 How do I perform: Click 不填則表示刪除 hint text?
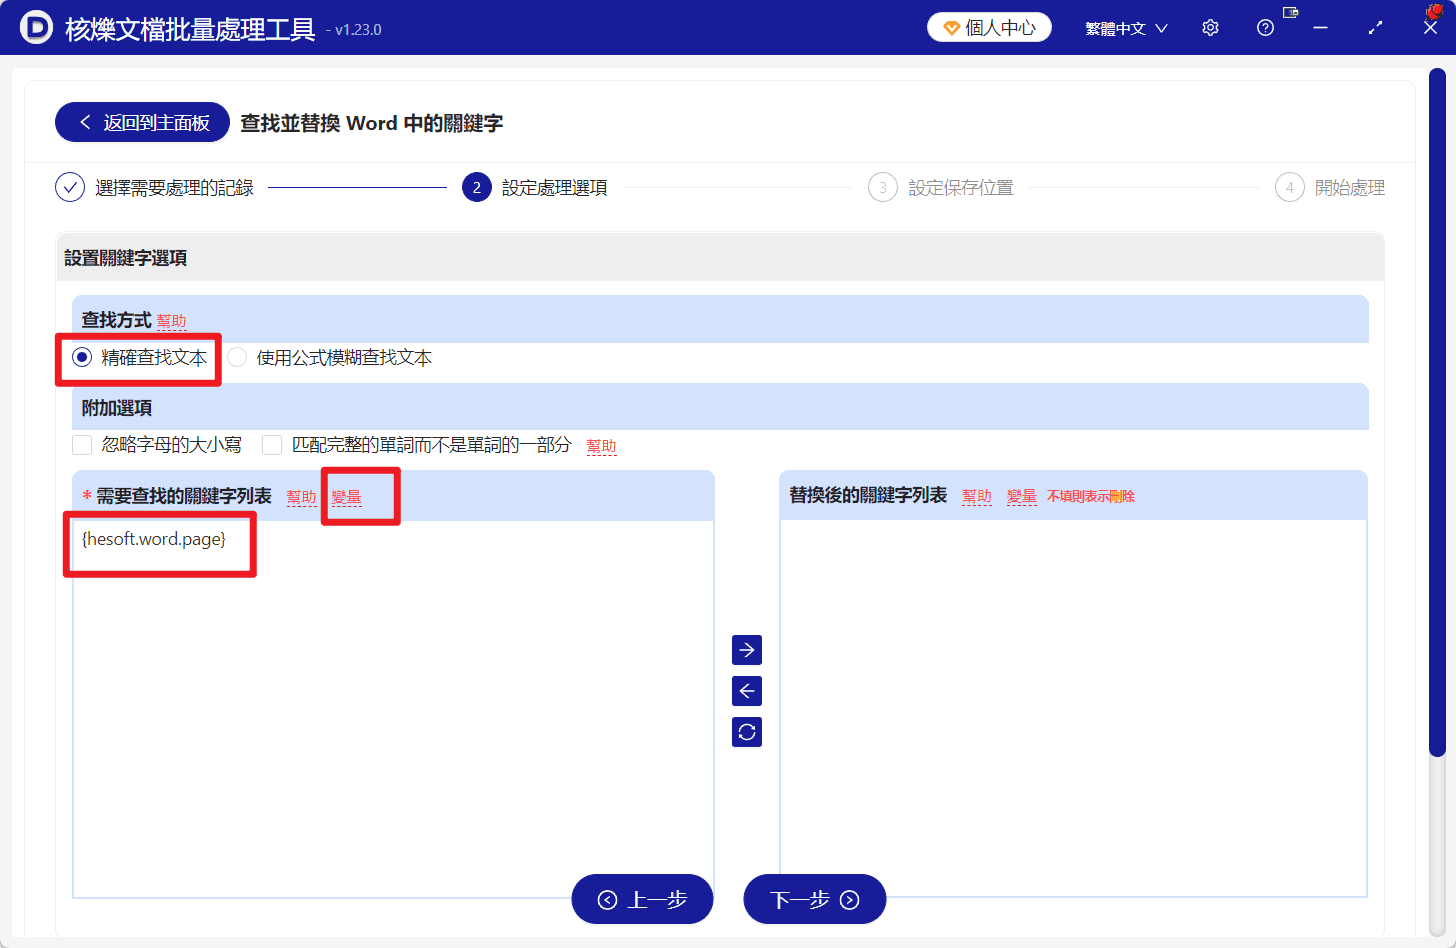[1091, 496]
